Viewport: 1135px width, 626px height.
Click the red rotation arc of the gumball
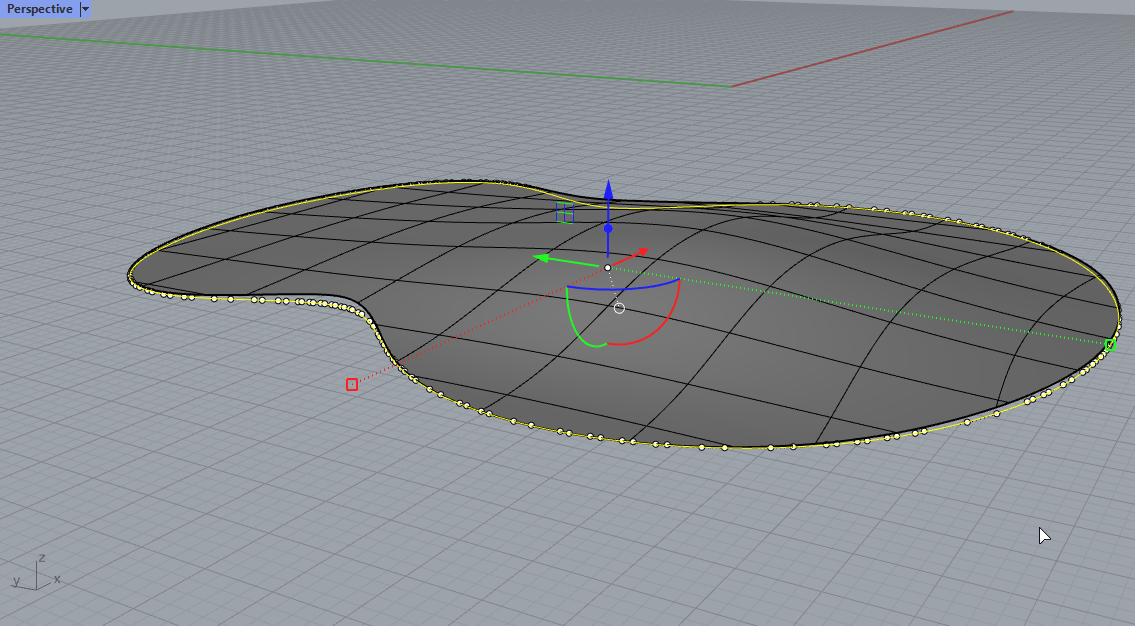(676, 308)
